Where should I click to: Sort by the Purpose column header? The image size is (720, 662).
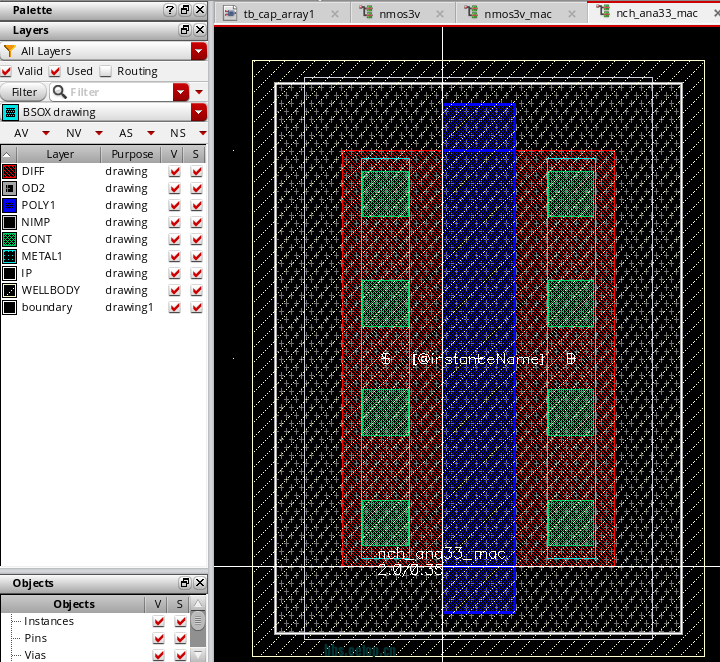click(132, 155)
